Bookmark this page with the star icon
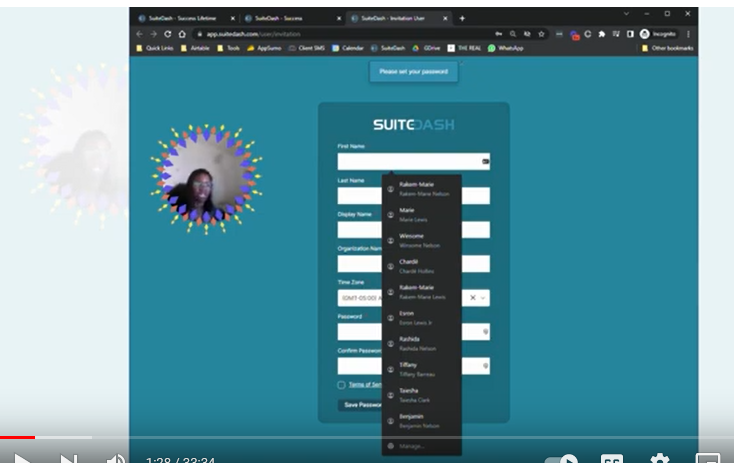The image size is (734, 463). 542,34
